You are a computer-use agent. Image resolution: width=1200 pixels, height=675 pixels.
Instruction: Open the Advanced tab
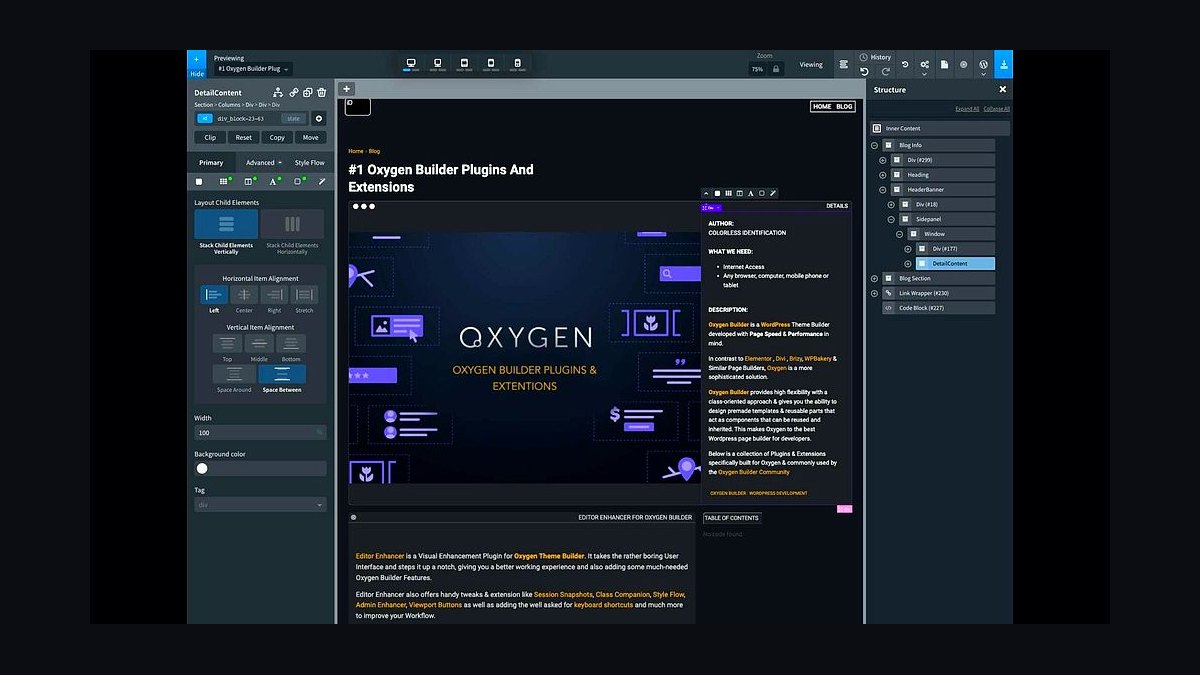263,162
